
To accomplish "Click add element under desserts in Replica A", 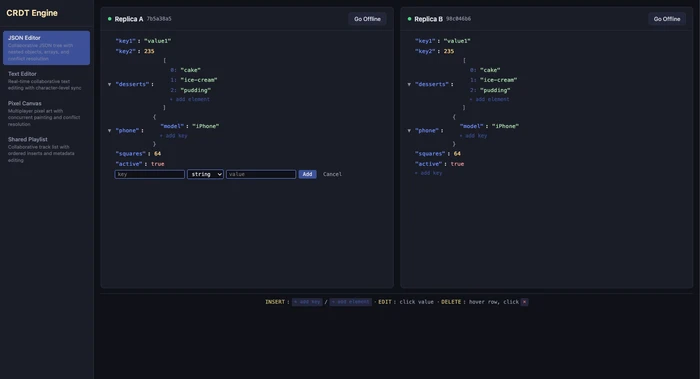I will pyautogui.click(x=190, y=99).
